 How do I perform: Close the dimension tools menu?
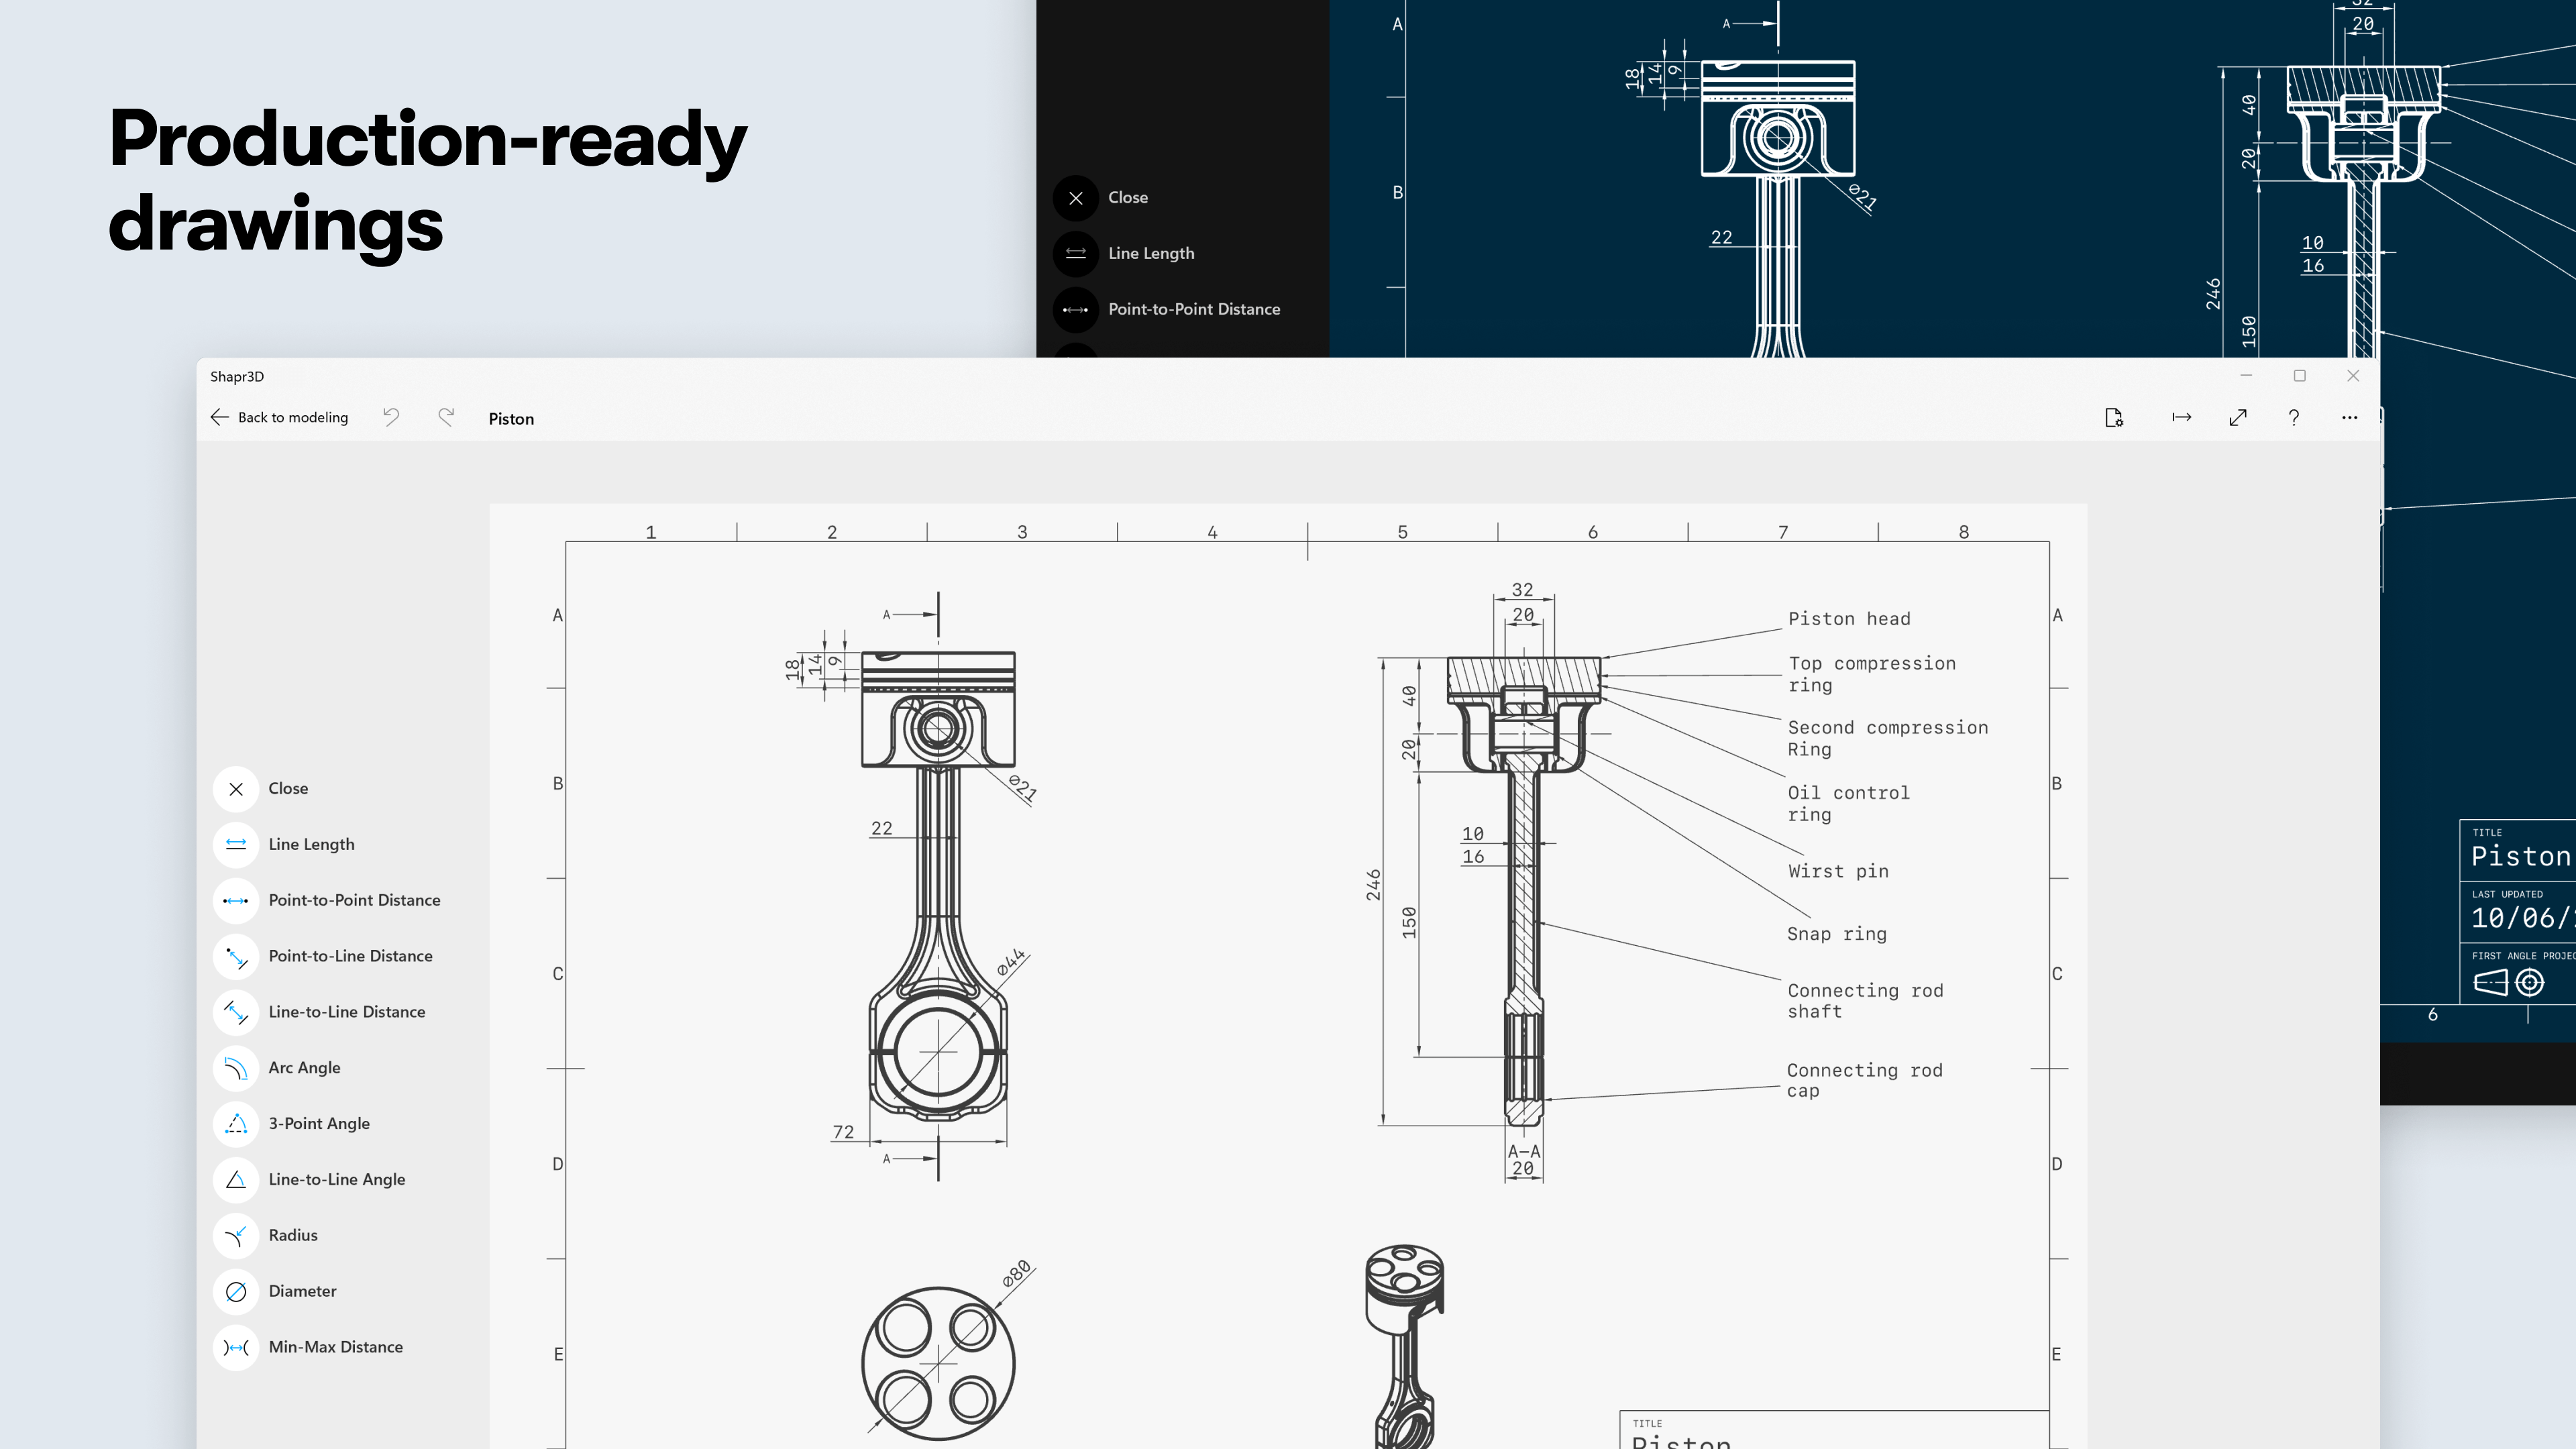[x=236, y=789]
